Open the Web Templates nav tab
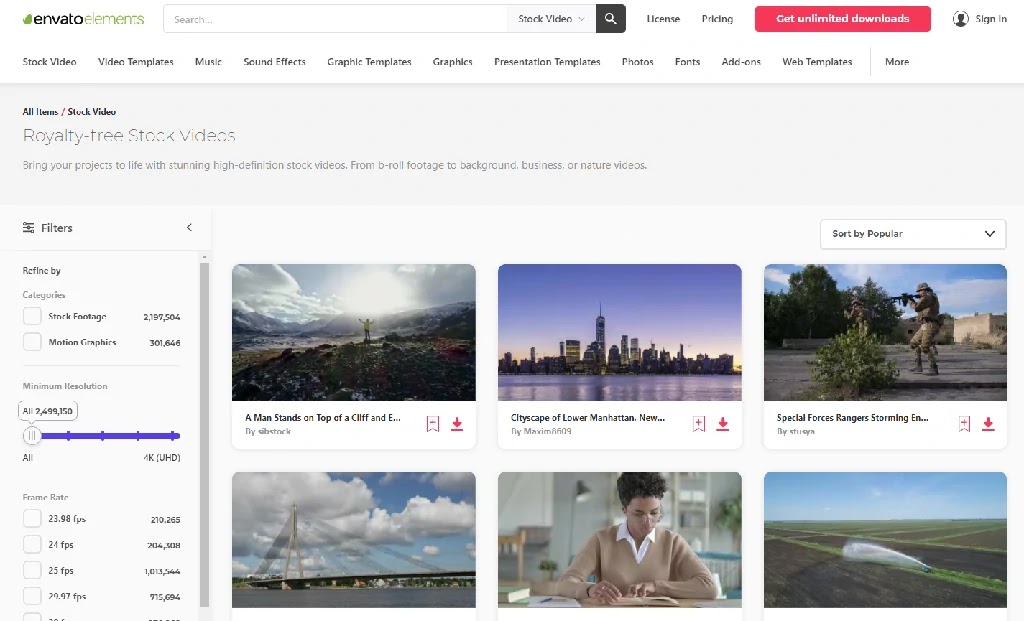1024x621 pixels. pyautogui.click(x=817, y=61)
